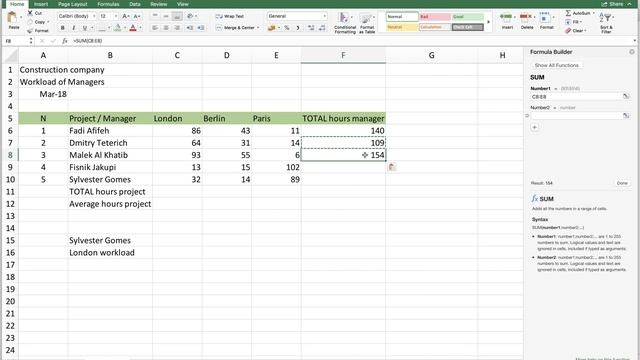The height and width of the screenshot is (360, 640).
Task: Open the text orientation icon
Action: pyautogui.click(x=190, y=16)
